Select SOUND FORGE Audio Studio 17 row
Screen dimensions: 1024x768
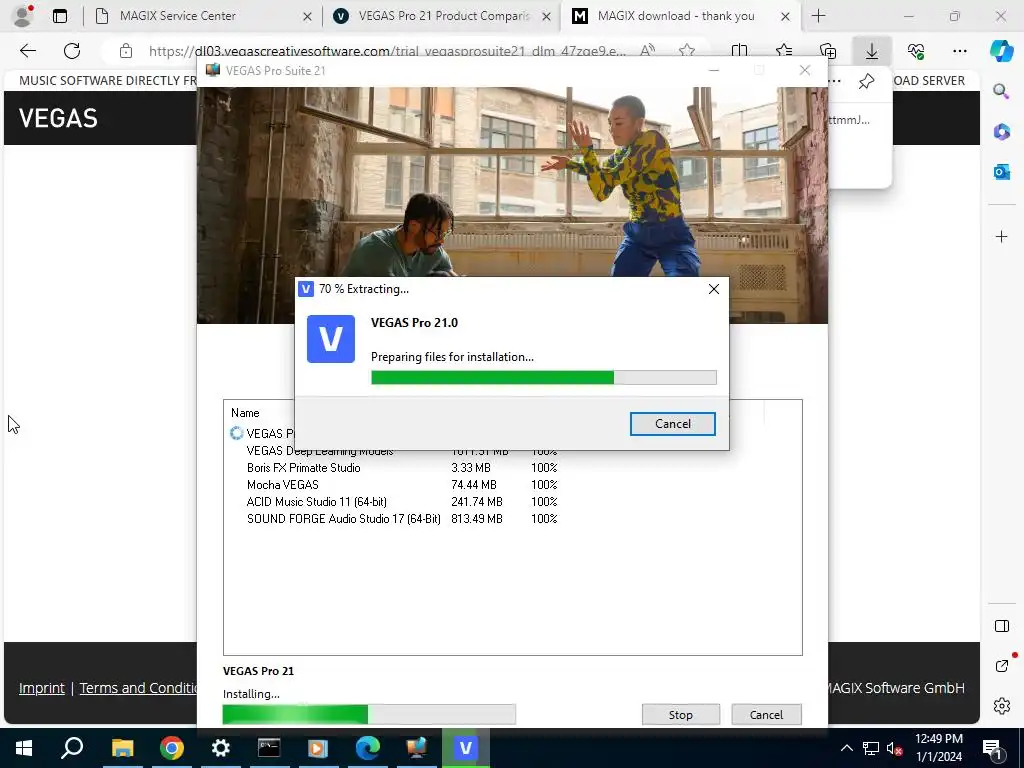pos(402,519)
